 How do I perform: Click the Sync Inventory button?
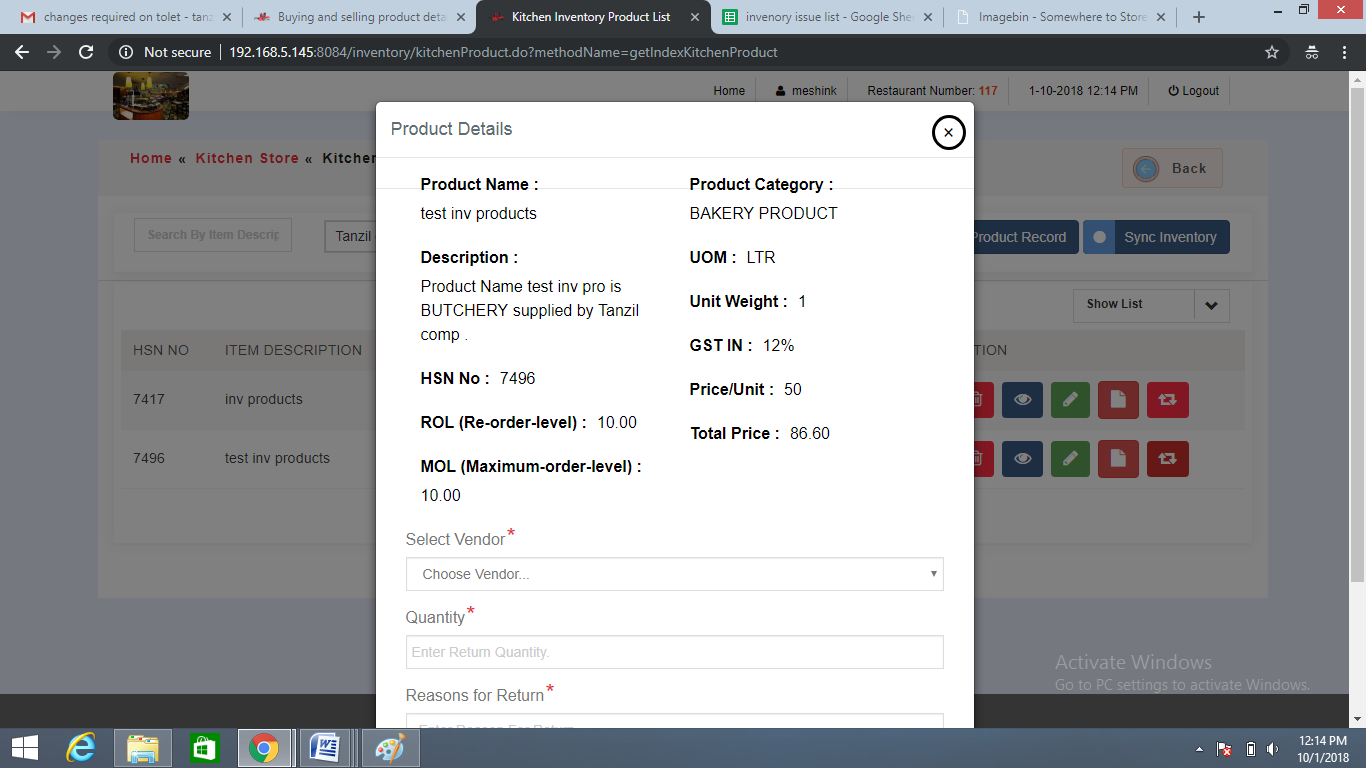[1156, 237]
